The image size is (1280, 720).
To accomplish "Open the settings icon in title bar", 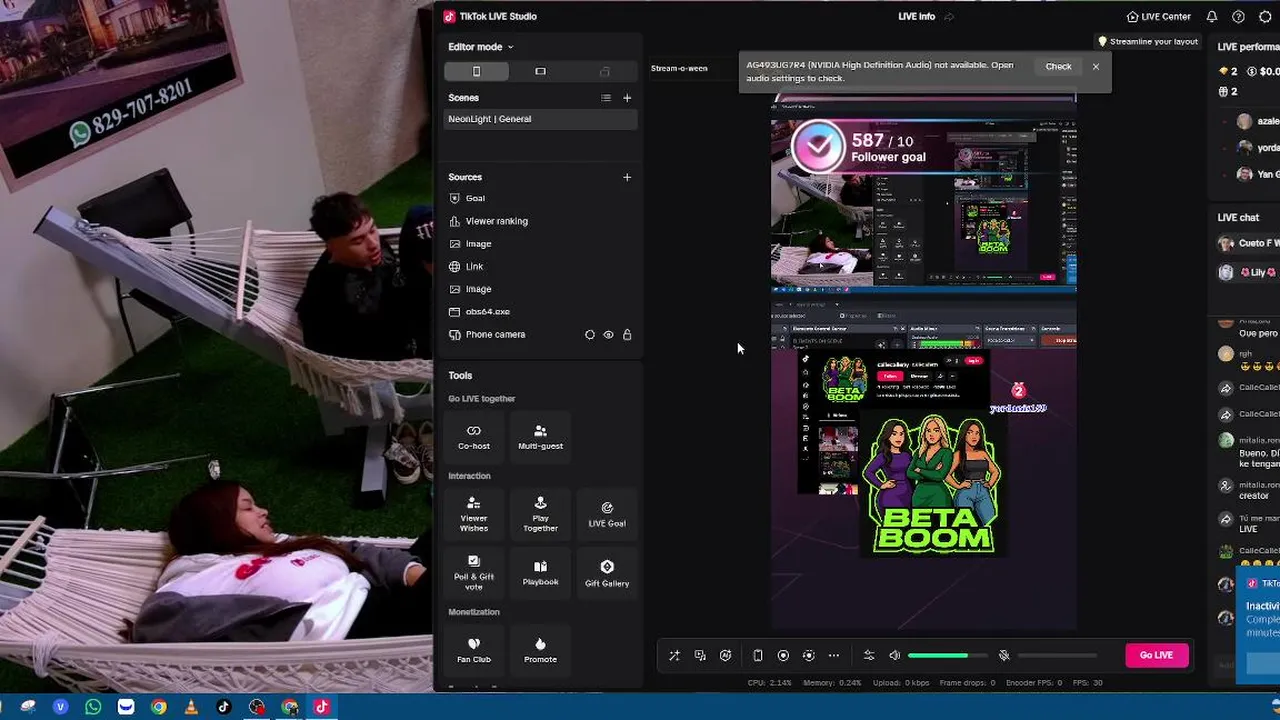I will 1265,17.
